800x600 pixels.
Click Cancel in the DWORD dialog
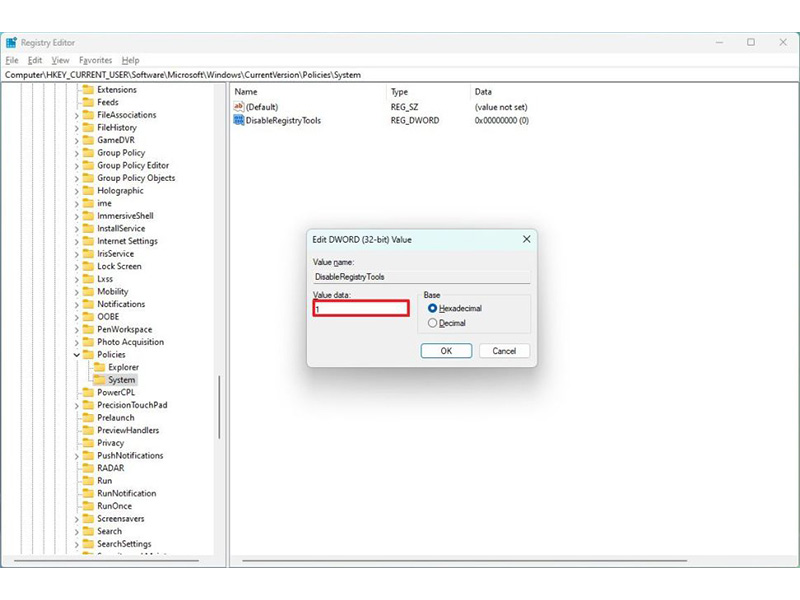click(504, 351)
